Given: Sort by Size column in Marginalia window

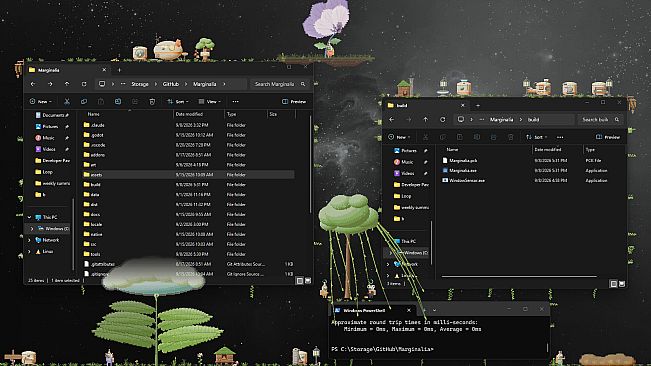Looking at the screenshot, I should point(273,114).
